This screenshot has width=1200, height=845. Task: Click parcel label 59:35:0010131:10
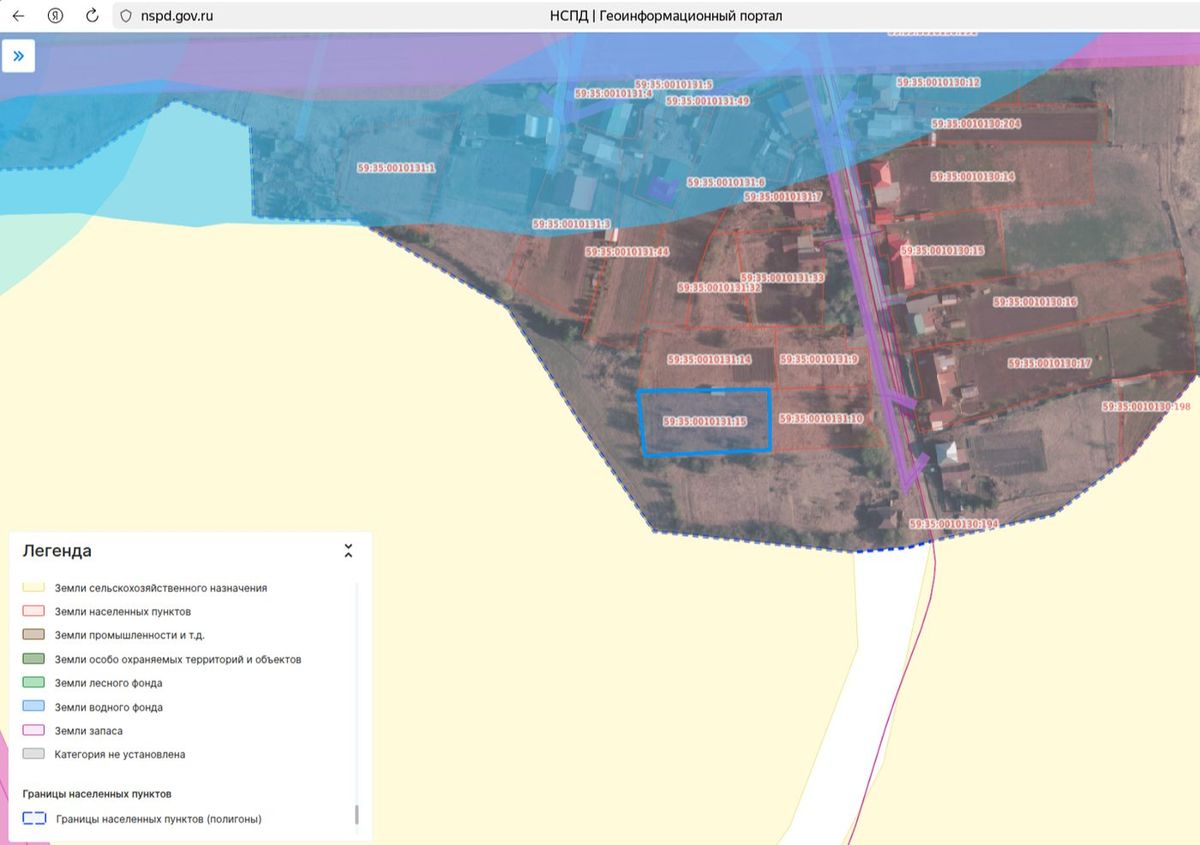pos(821,419)
